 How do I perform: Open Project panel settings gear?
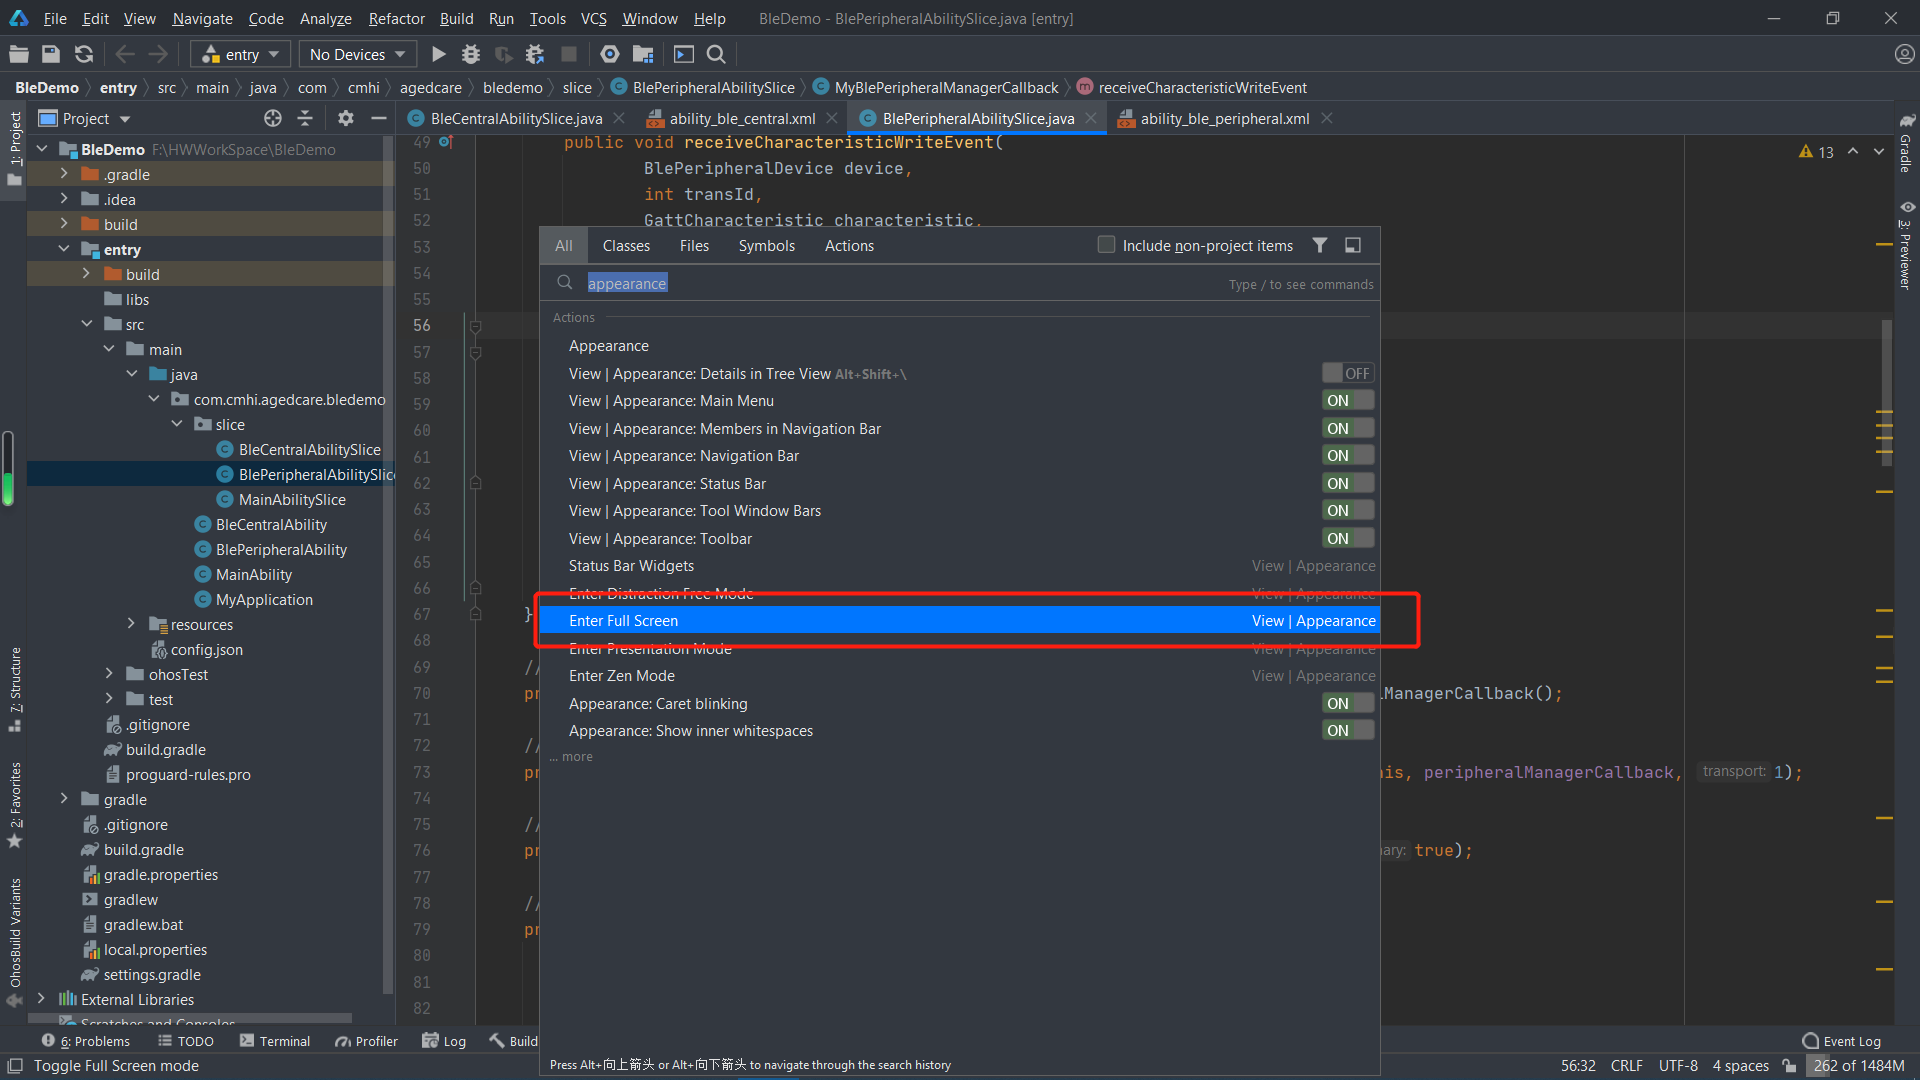click(x=345, y=118)
